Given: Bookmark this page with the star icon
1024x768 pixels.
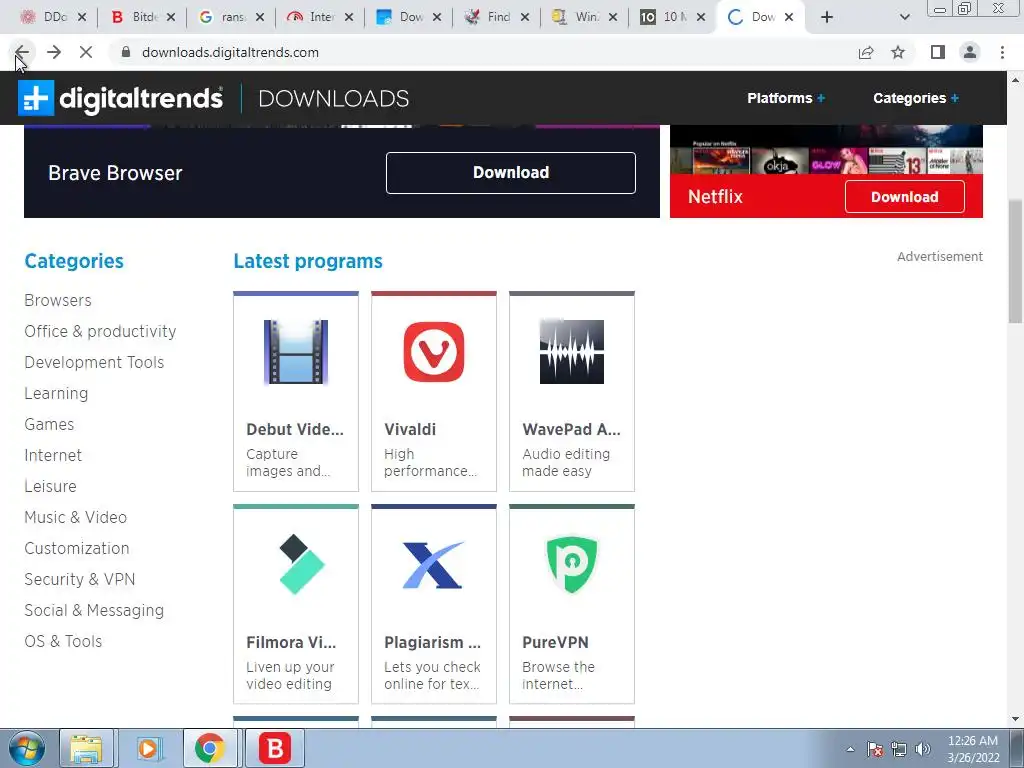Looking at the screenshot, I should pyautogui.click(x=898, y=52).
